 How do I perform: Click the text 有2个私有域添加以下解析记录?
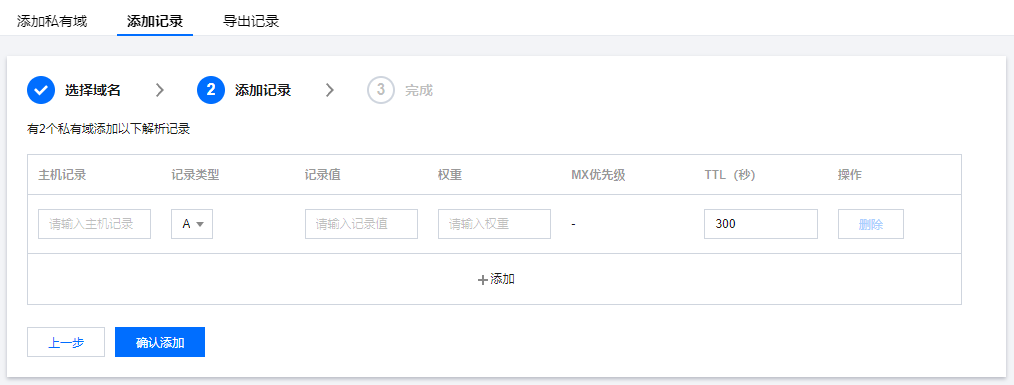(x=108, y=129)
